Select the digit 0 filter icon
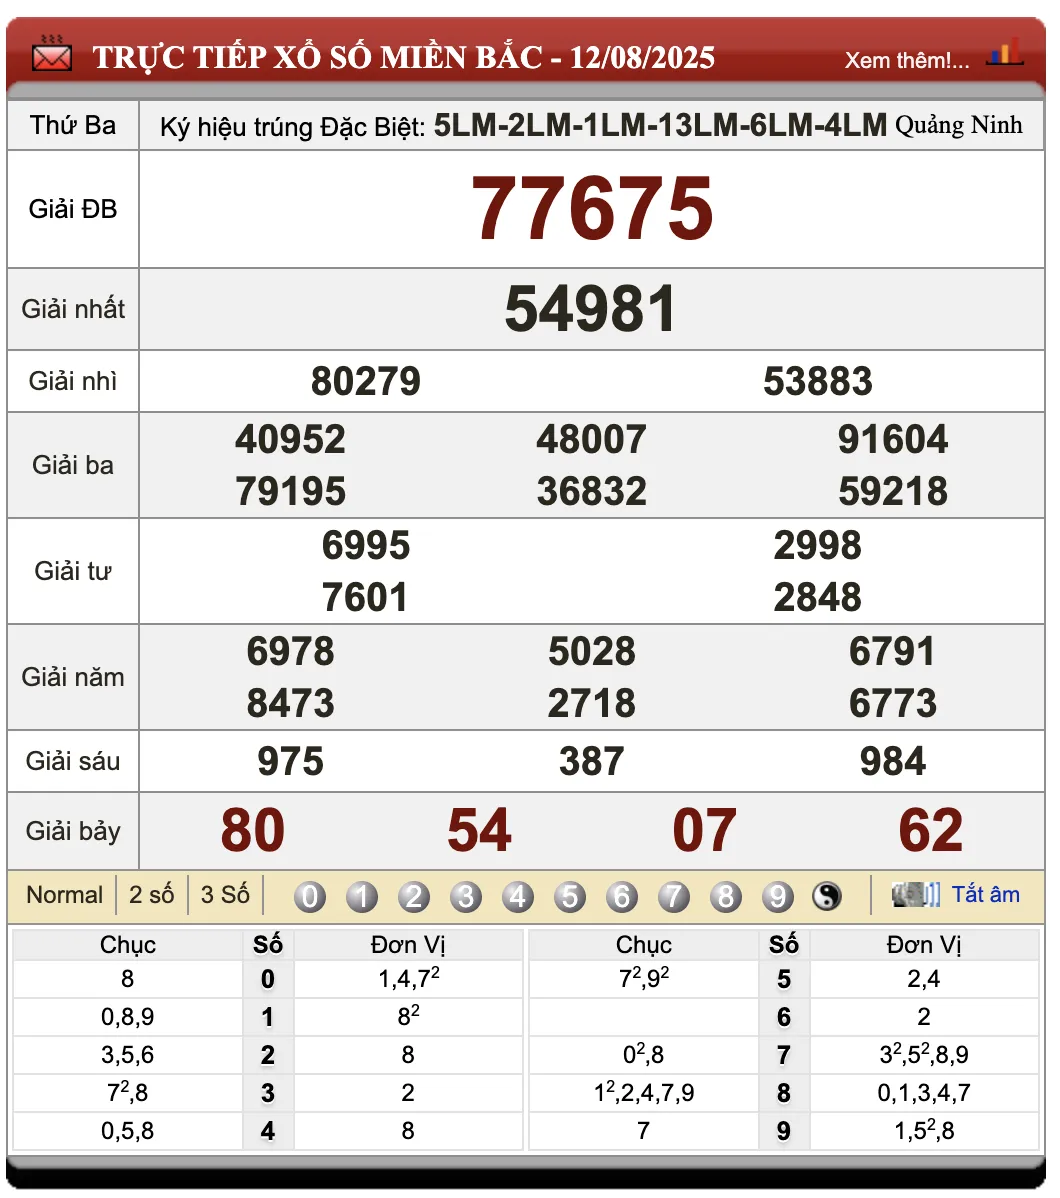Viewport: 1060px width, 1198px height. tap(310, 896)
